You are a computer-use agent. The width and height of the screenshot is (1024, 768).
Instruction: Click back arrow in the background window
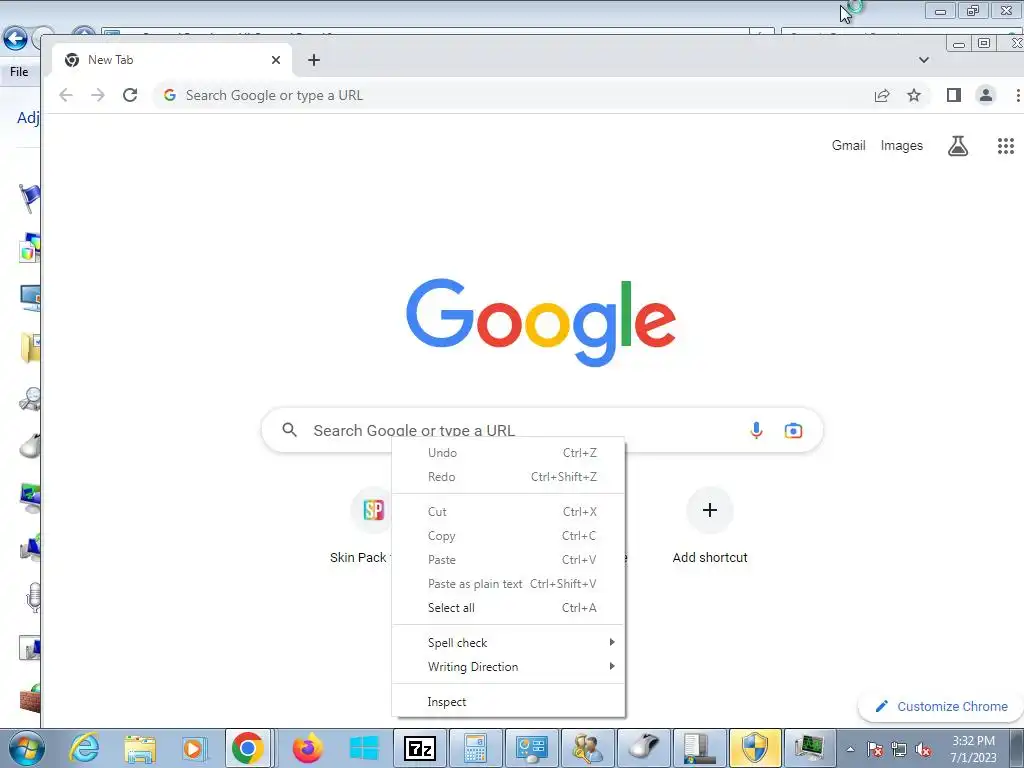(x=15, y=39)
